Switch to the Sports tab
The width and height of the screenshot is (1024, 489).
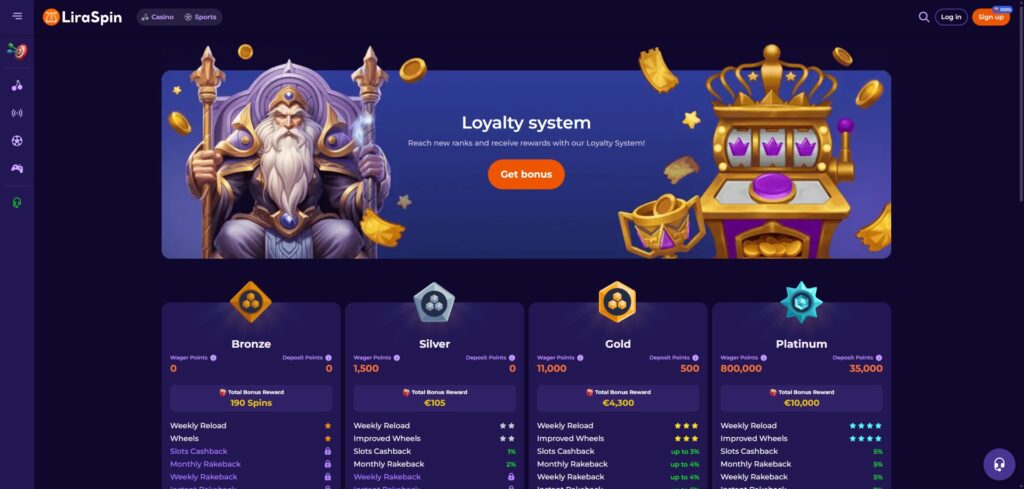pyautogui.click(x=200, y=17)
